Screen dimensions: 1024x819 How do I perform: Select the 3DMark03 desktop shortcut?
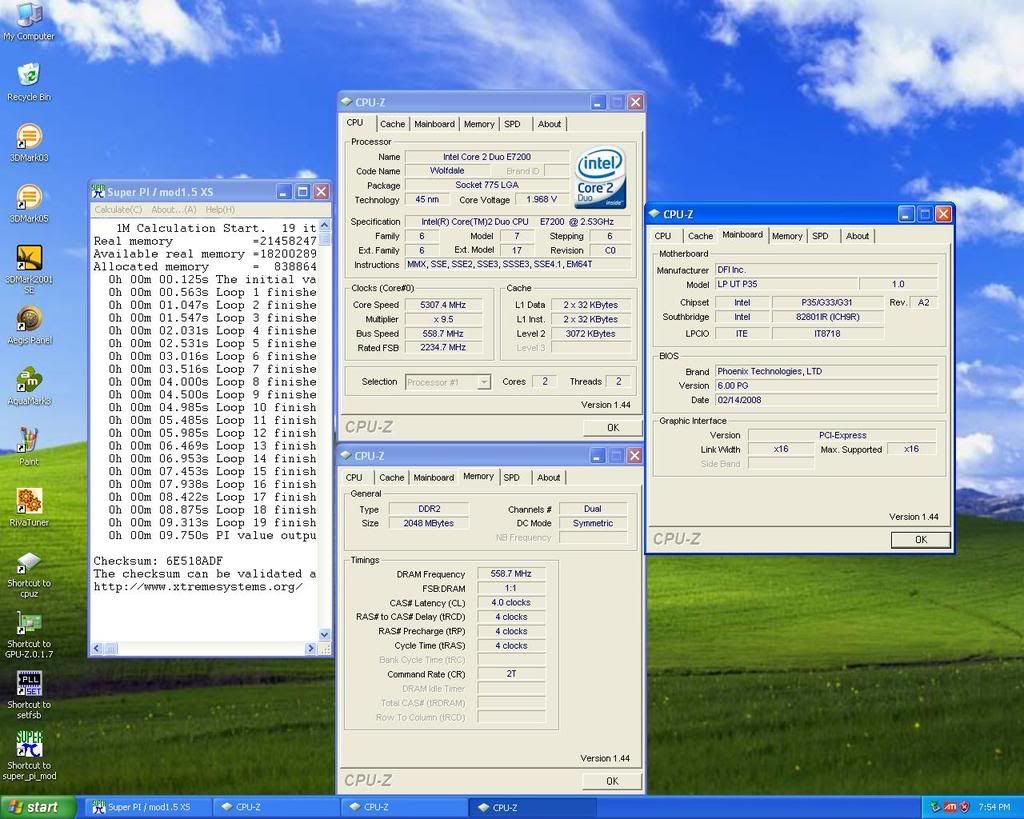(x=29, y=143)
